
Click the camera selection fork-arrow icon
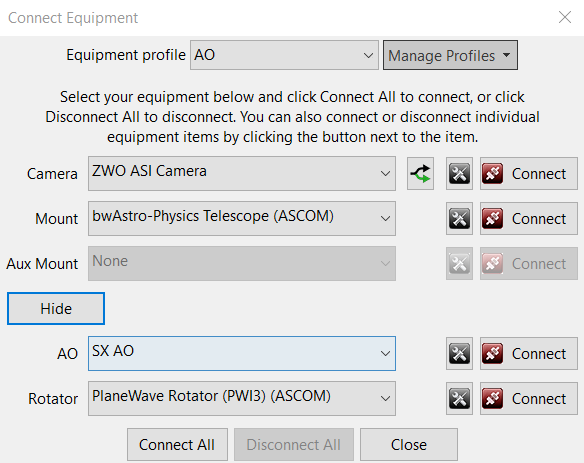(x=420, y=174)
